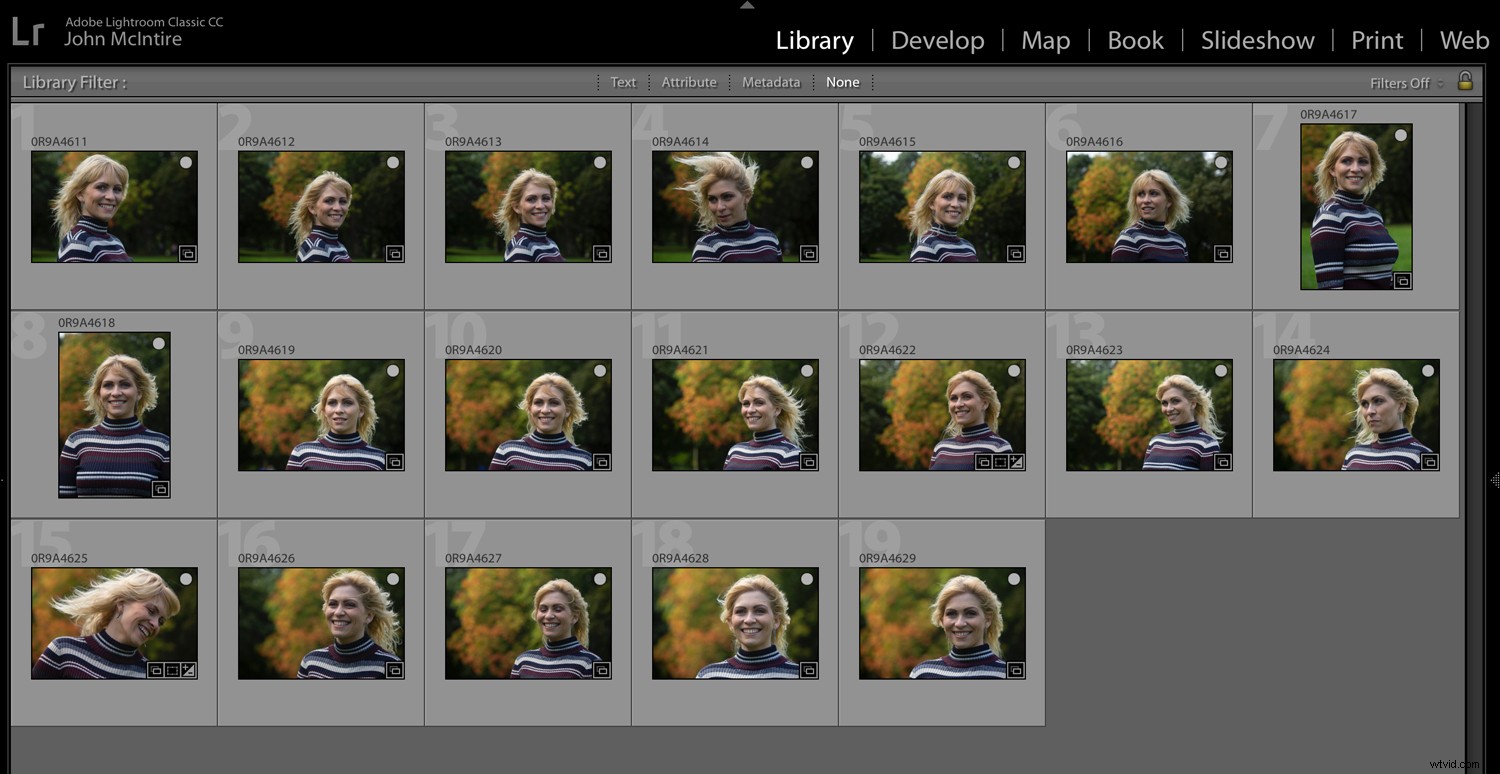The width and height of the screenshot is (1500, 774).
Task: Click the collection badge on photo 0R9A4615
Action: [1014, 253]
